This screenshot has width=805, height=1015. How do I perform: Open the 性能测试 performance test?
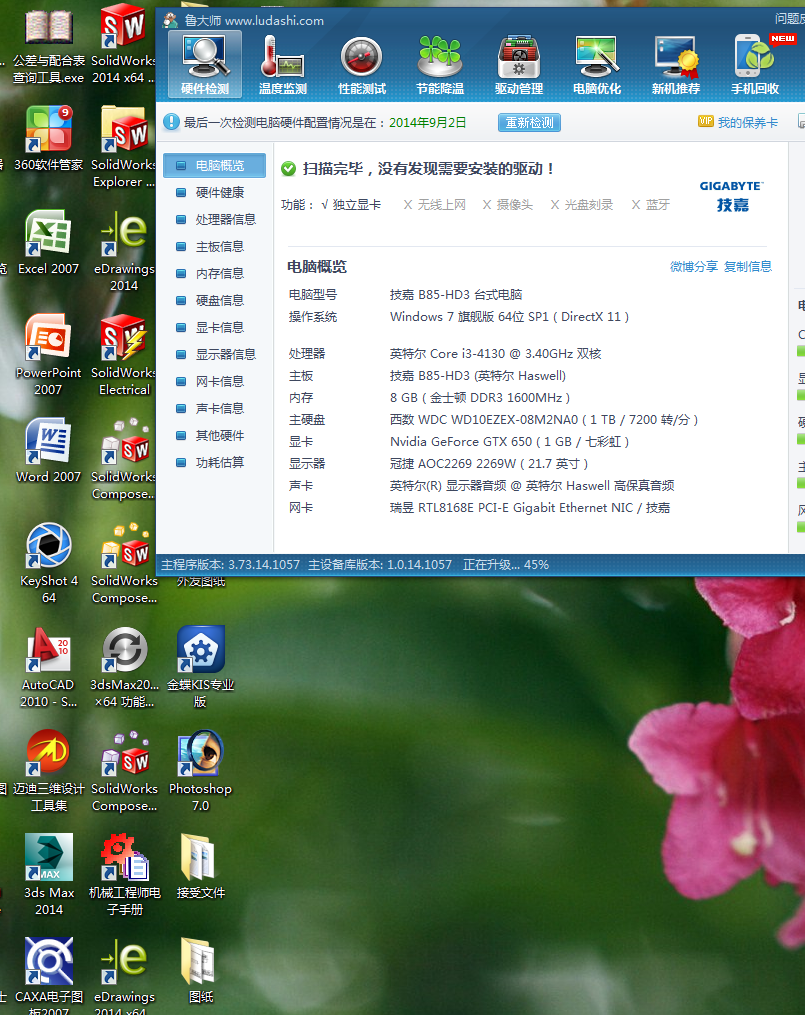[362, 65]
